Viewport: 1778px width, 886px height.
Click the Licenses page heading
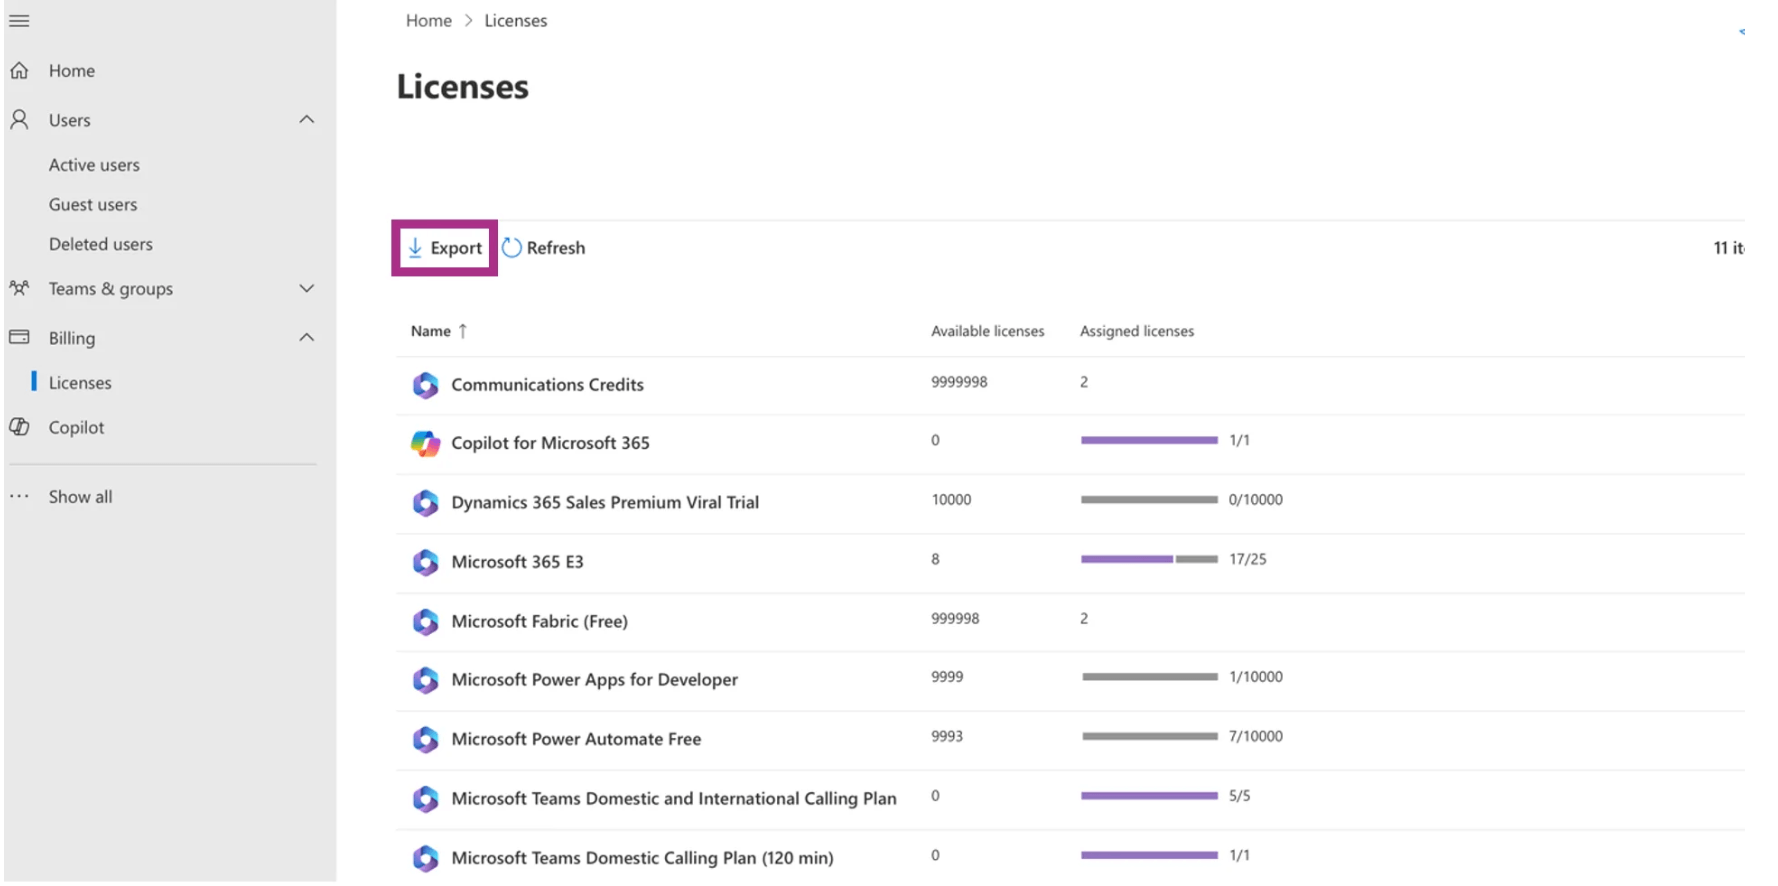pos(463,87)
